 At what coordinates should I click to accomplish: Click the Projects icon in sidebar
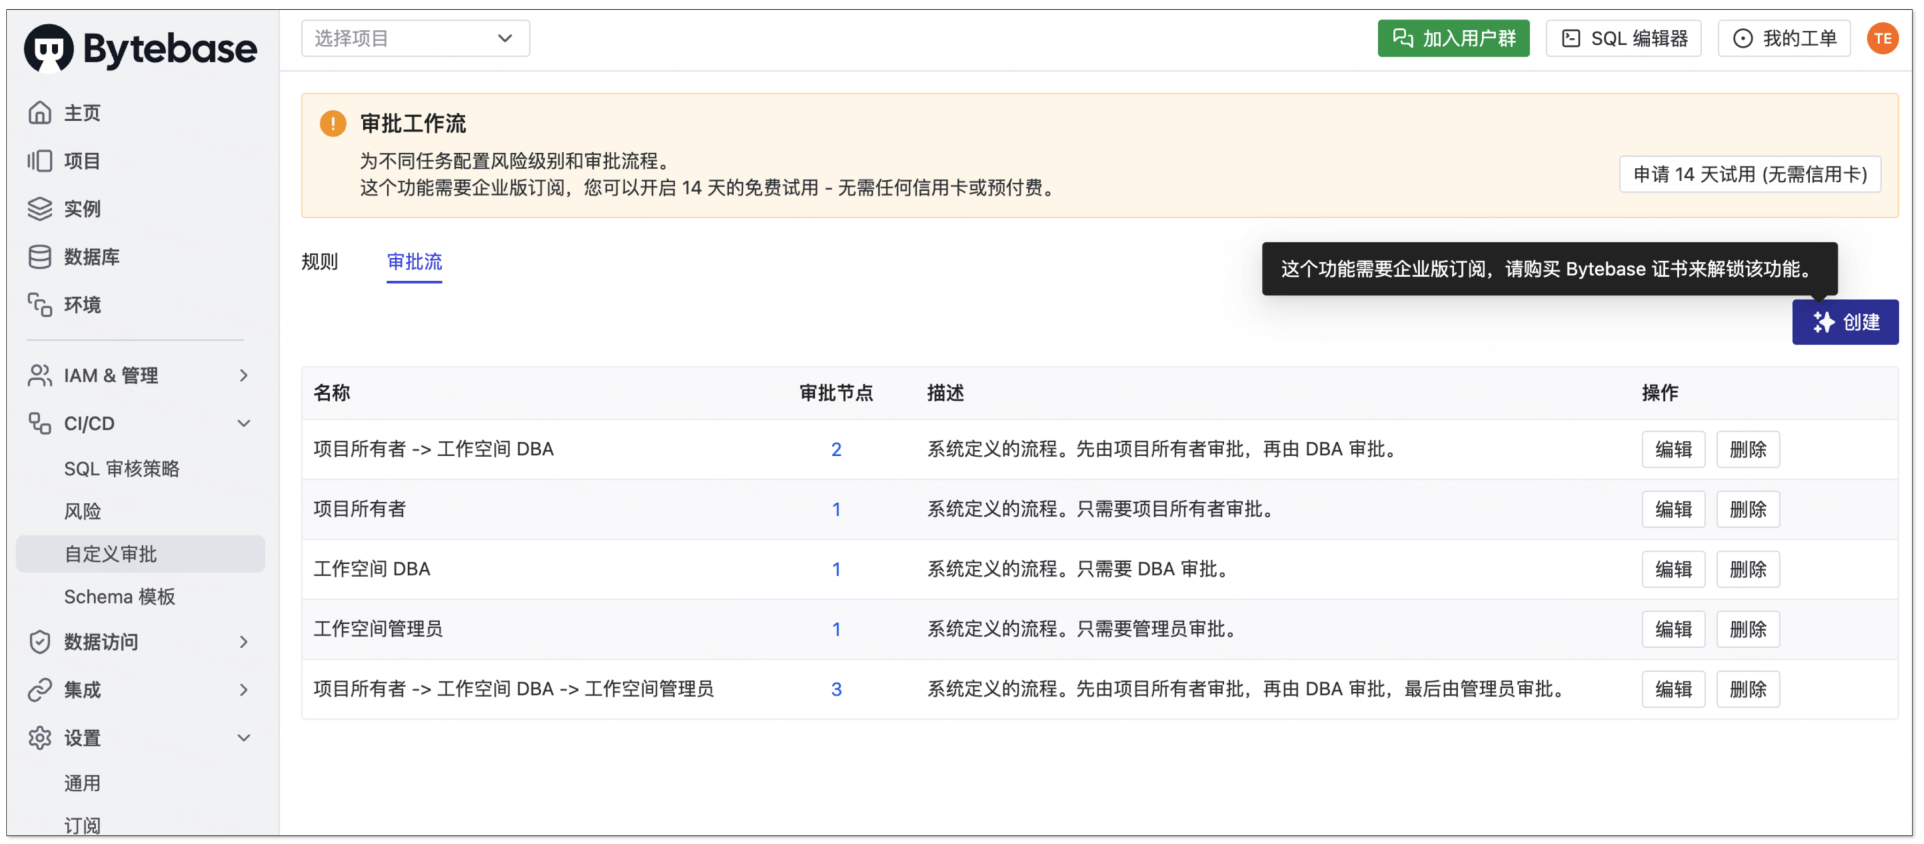40,161
